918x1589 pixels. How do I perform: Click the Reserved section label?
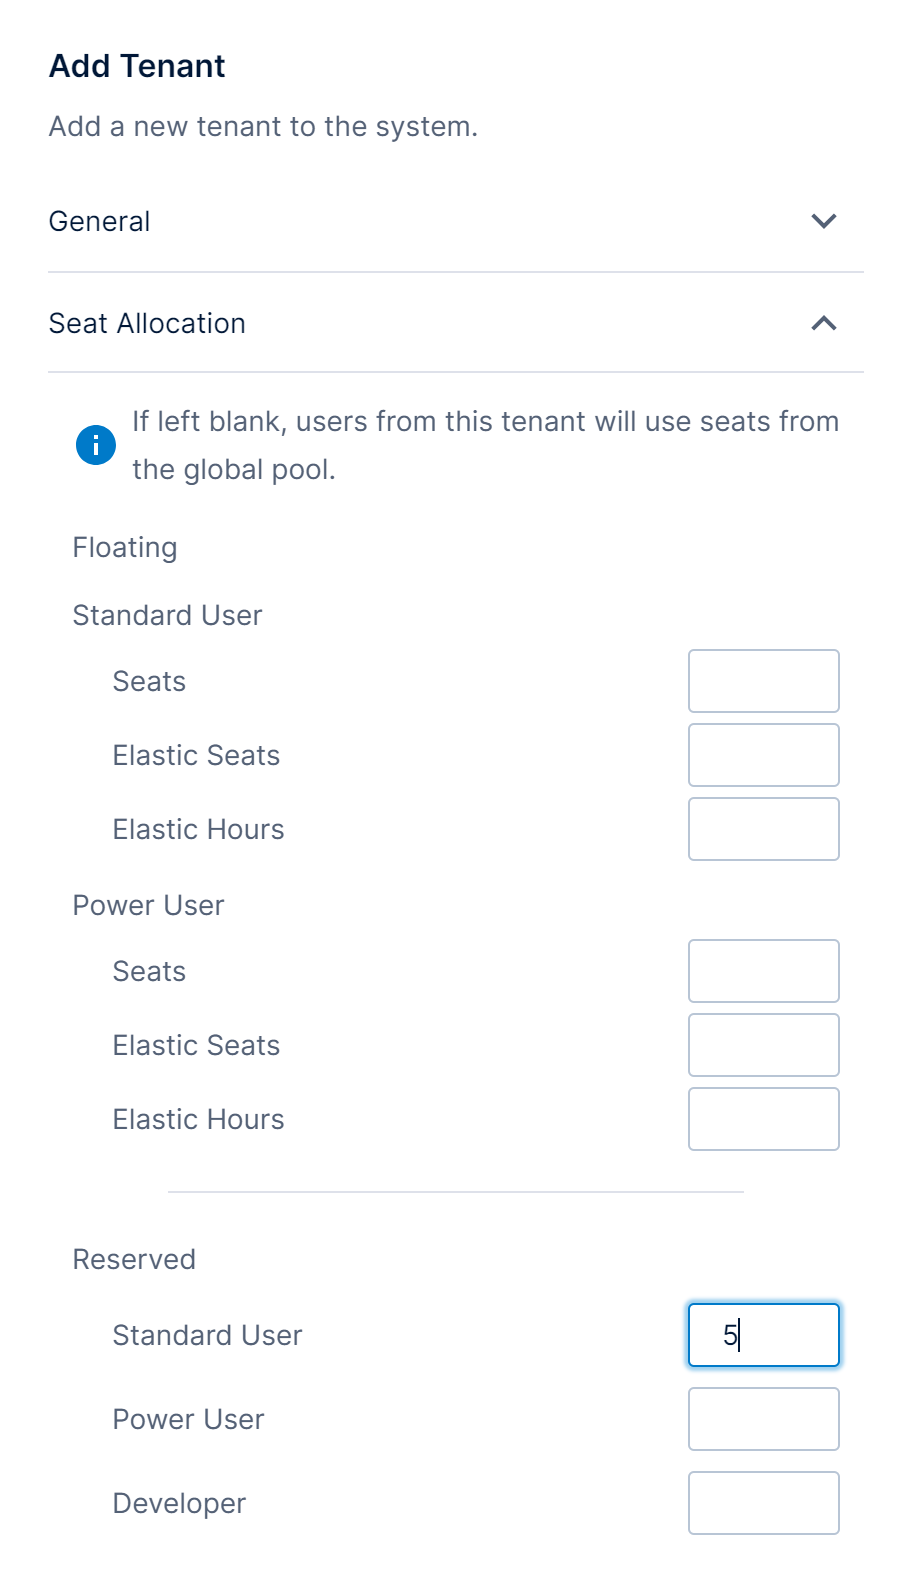tap(134, 1259)
